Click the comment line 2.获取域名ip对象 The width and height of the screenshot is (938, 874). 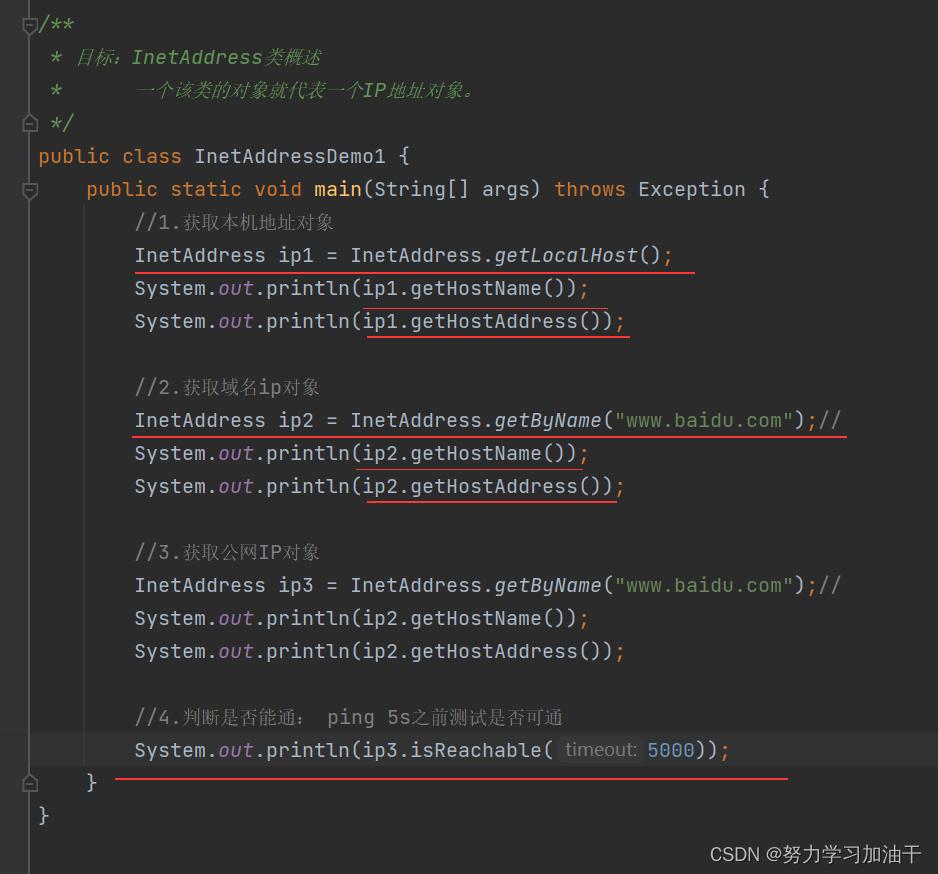(227, 387)
